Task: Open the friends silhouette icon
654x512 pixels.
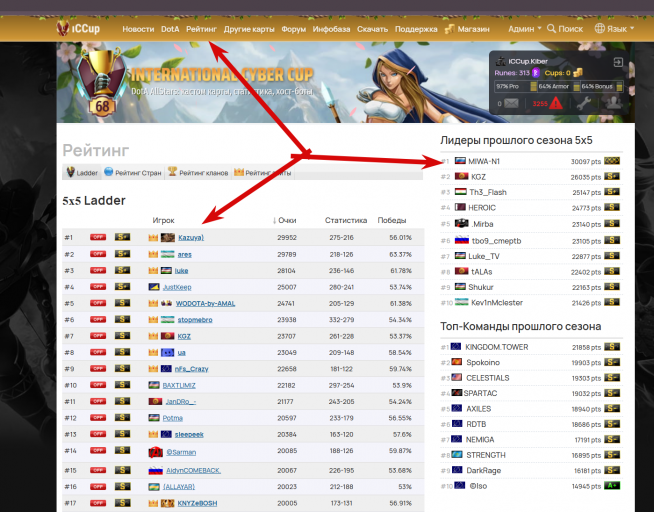Action: click(614, 103)
